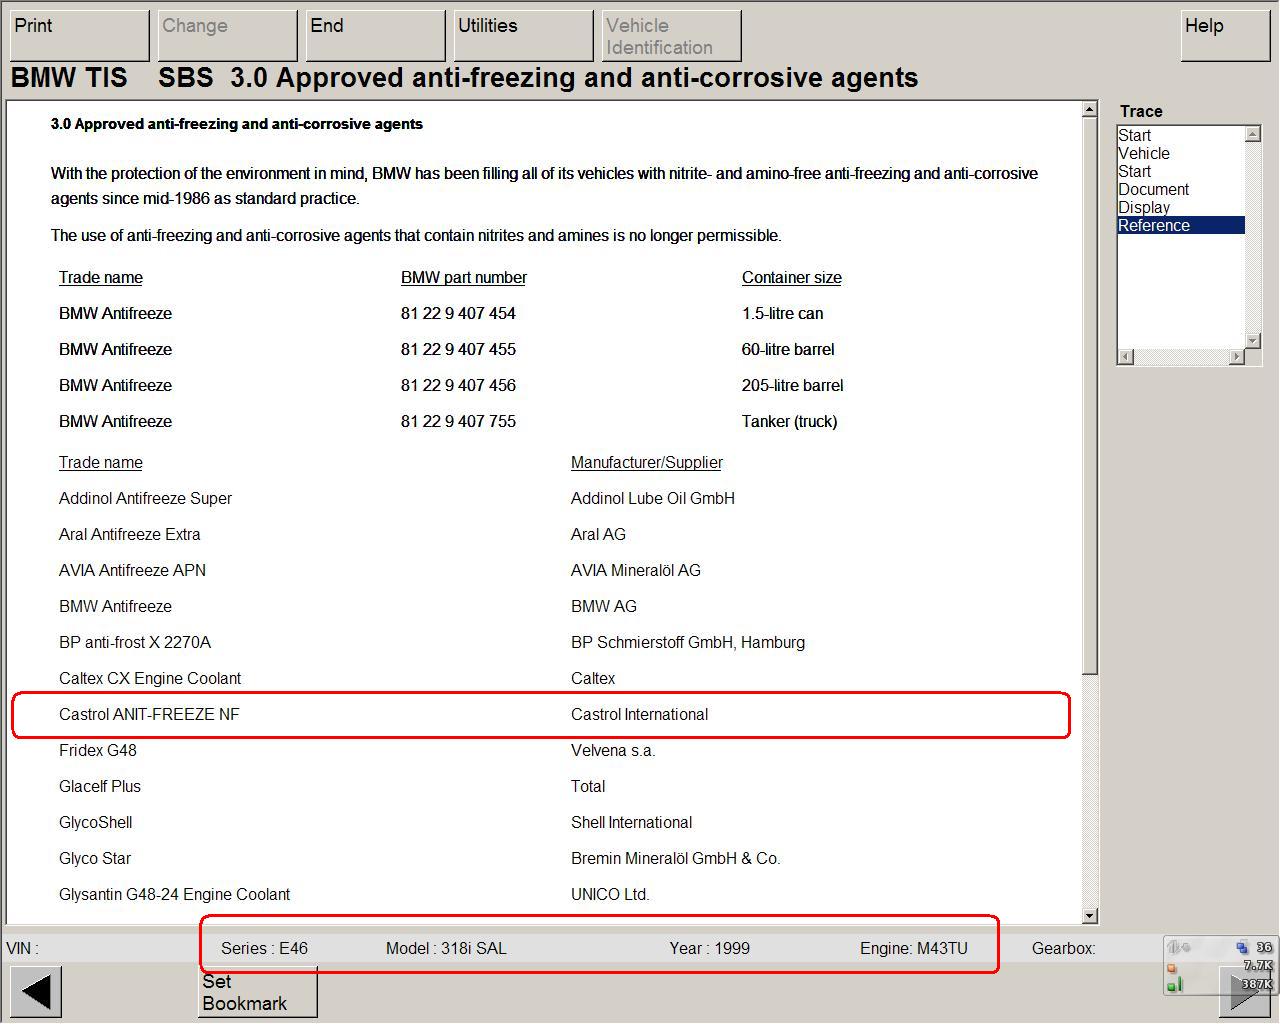Set Bookmark for this document
The image size is (1280, 1024).
(258, 992)
